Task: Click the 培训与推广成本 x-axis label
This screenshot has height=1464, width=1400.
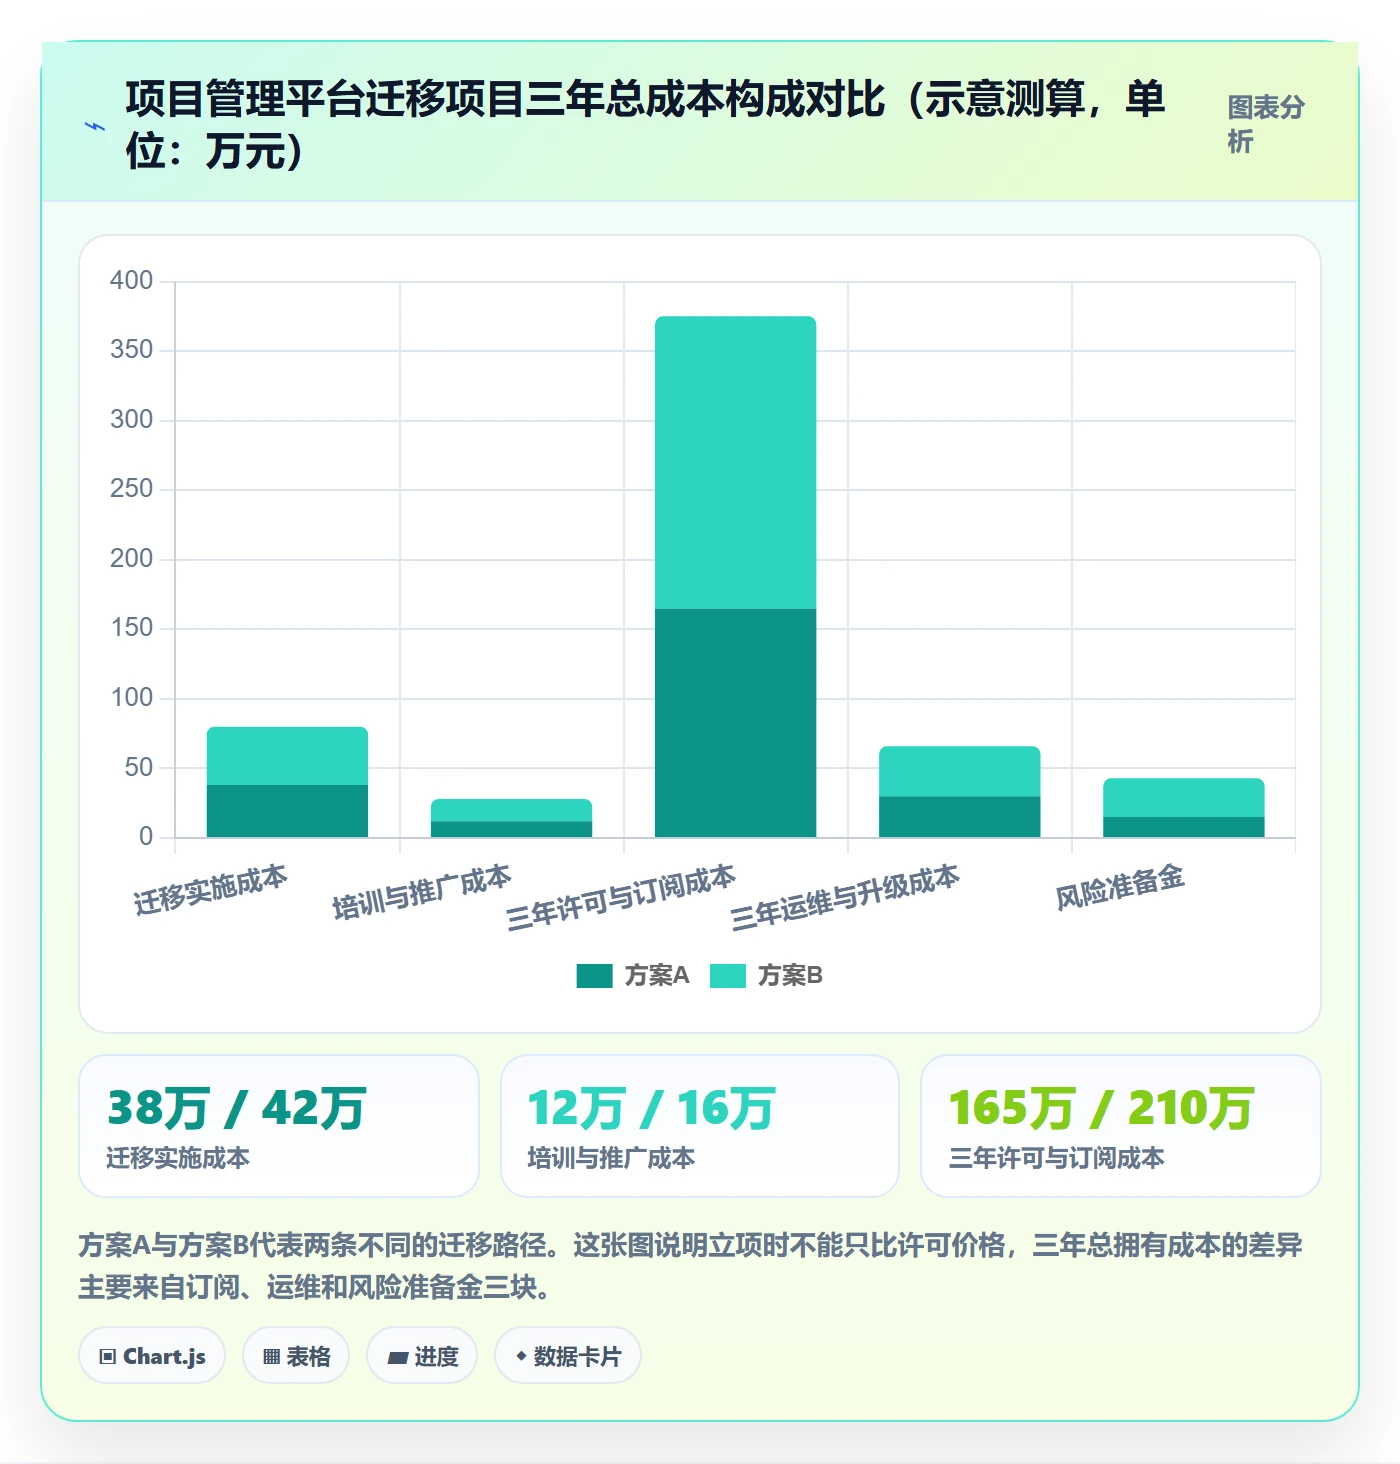Action: coord(422,892)
